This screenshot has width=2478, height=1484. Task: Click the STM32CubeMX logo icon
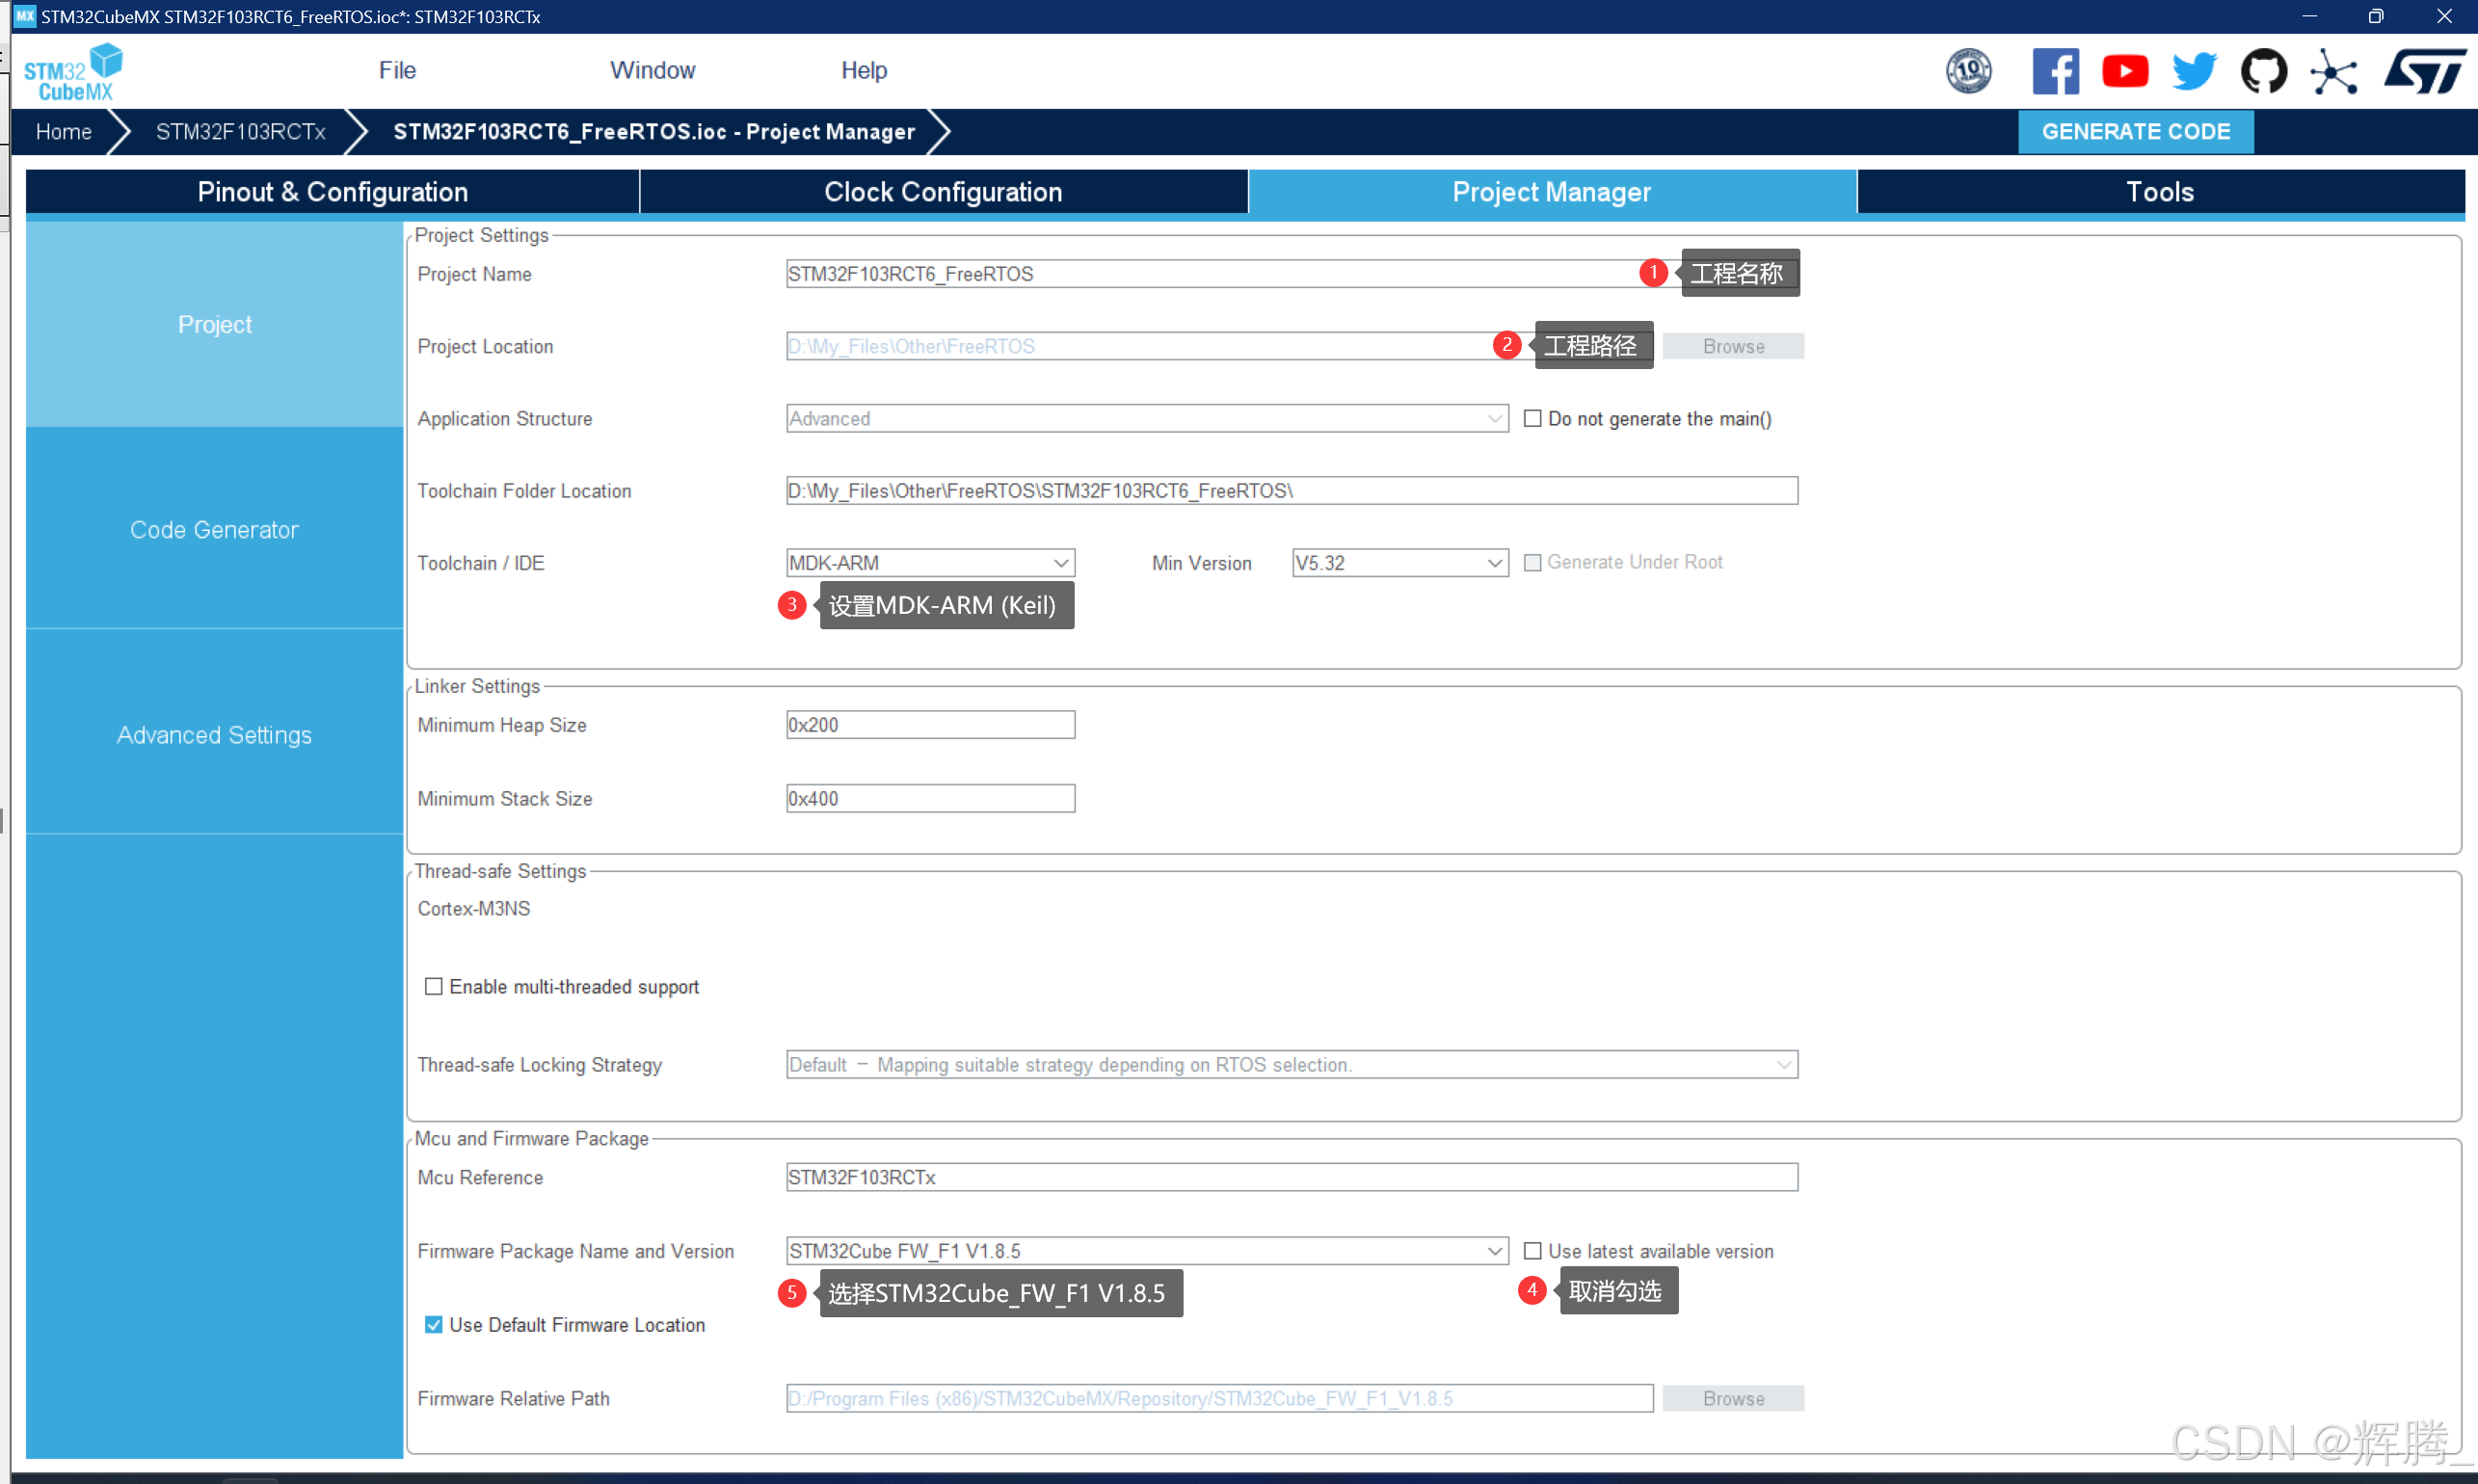73,72
